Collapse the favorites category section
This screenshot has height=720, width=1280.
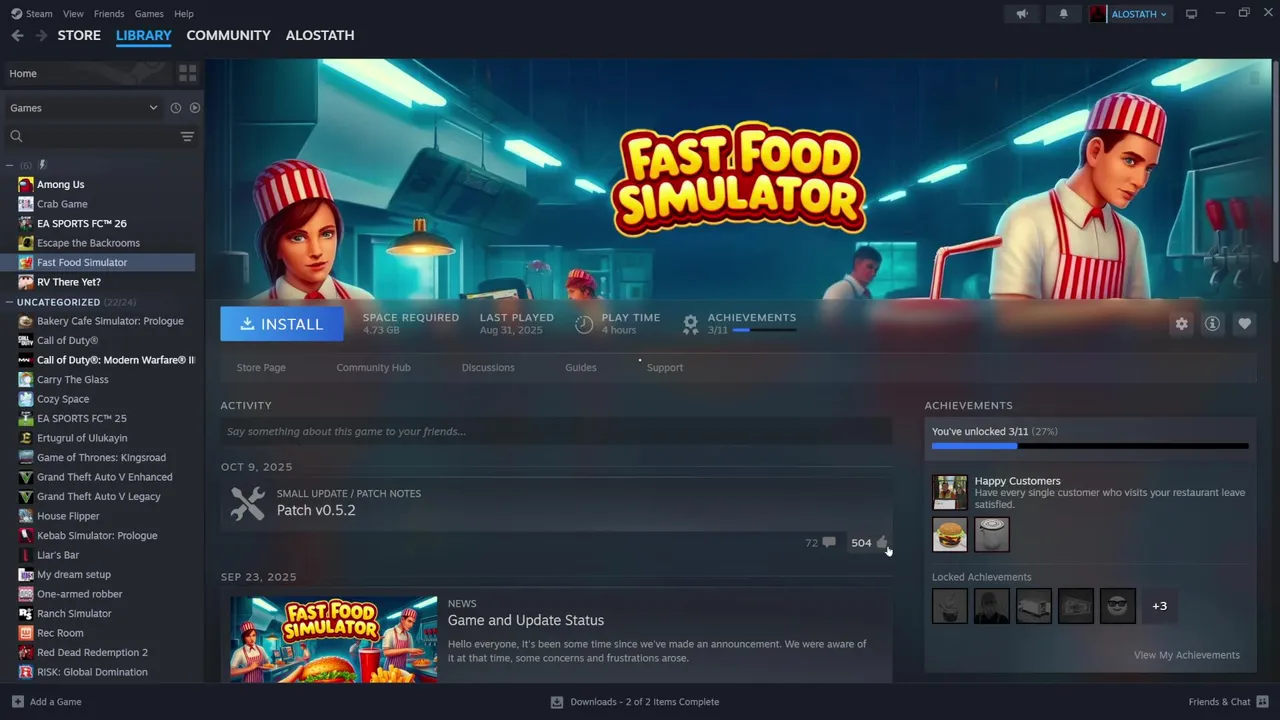[x=9, y=165]
